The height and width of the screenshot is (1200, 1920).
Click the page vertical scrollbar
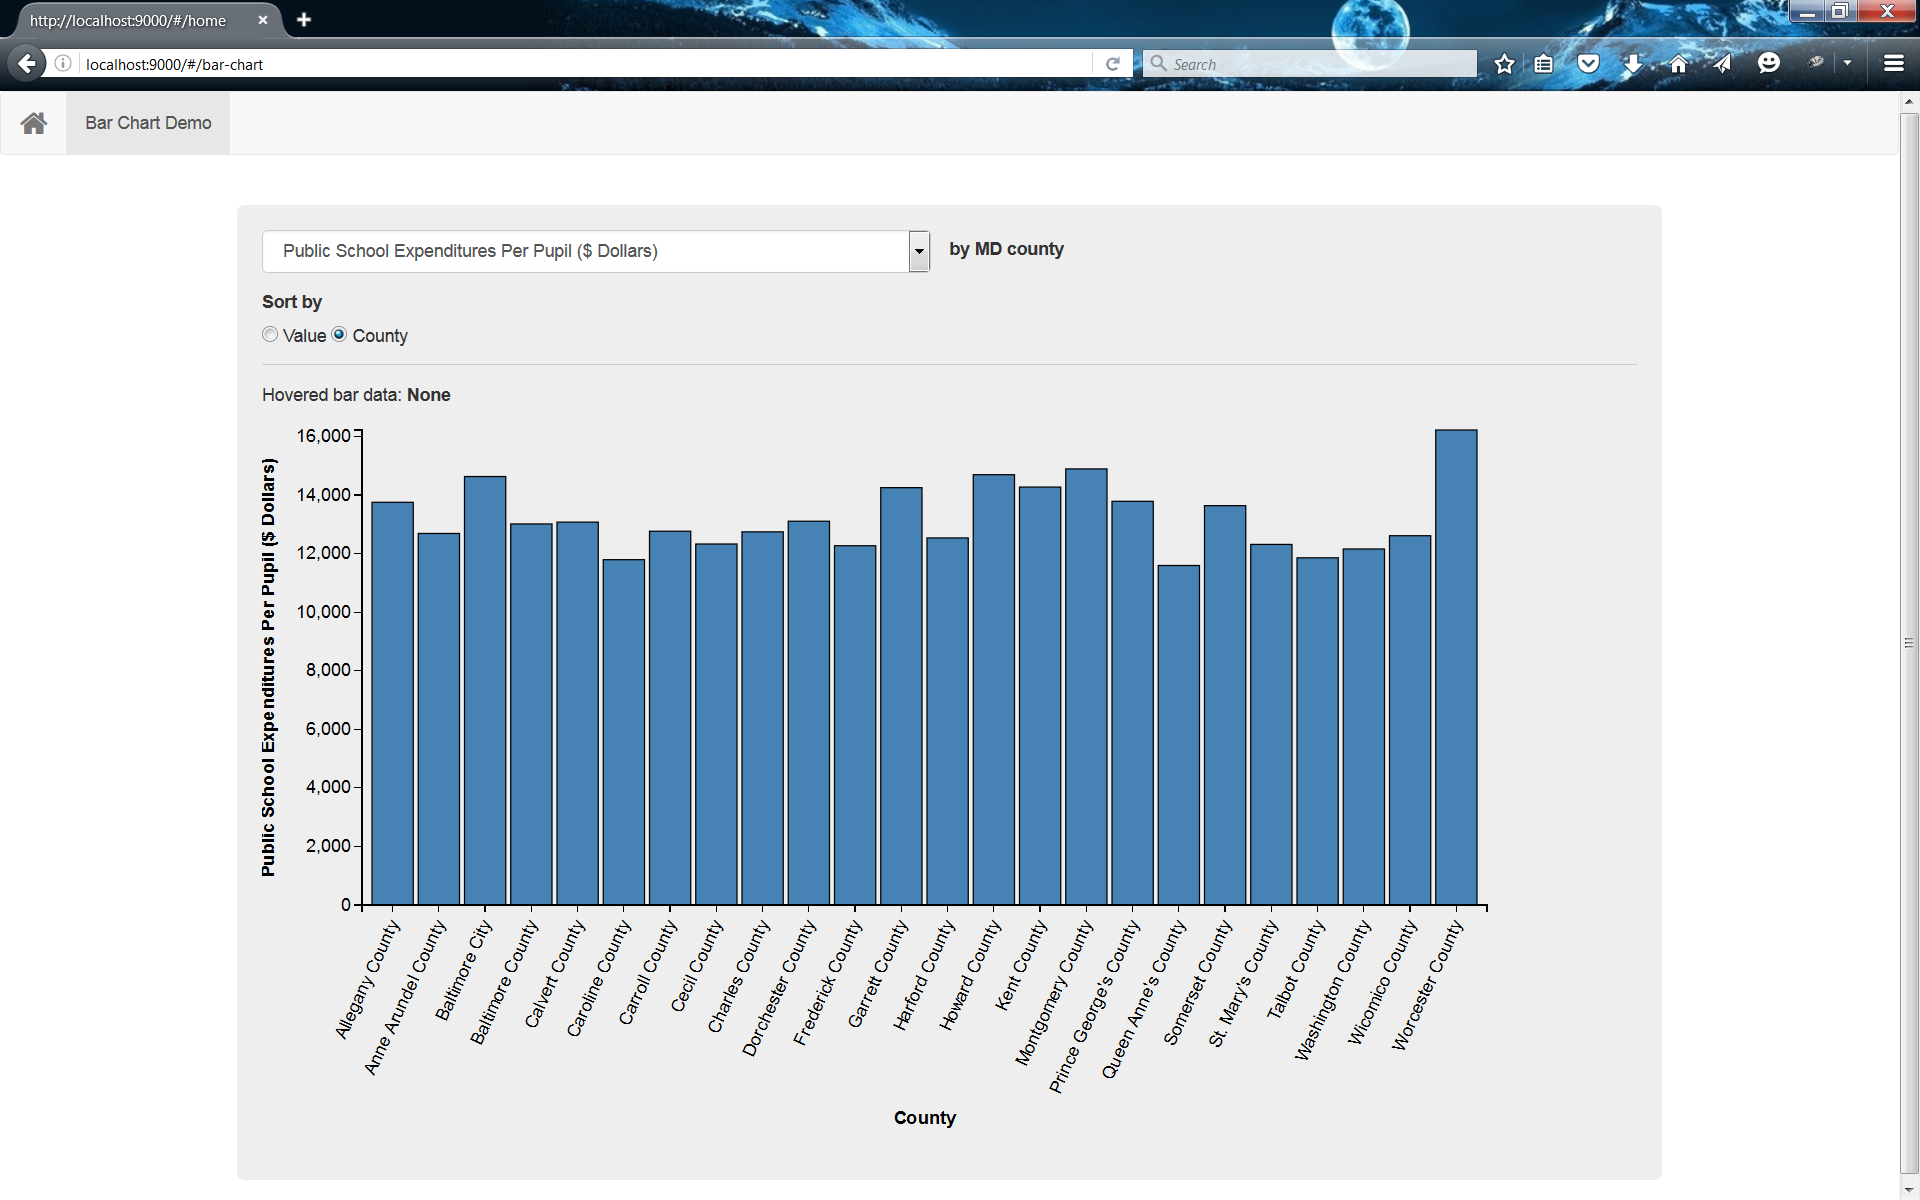click(1909, 643)
